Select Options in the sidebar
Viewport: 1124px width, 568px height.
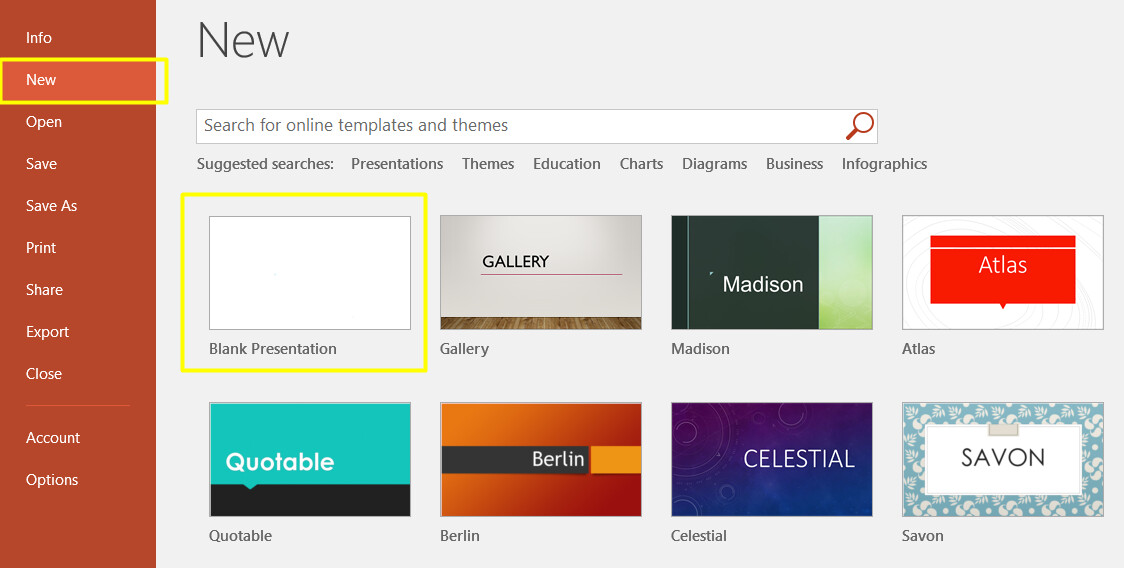(x=52, y=480)
